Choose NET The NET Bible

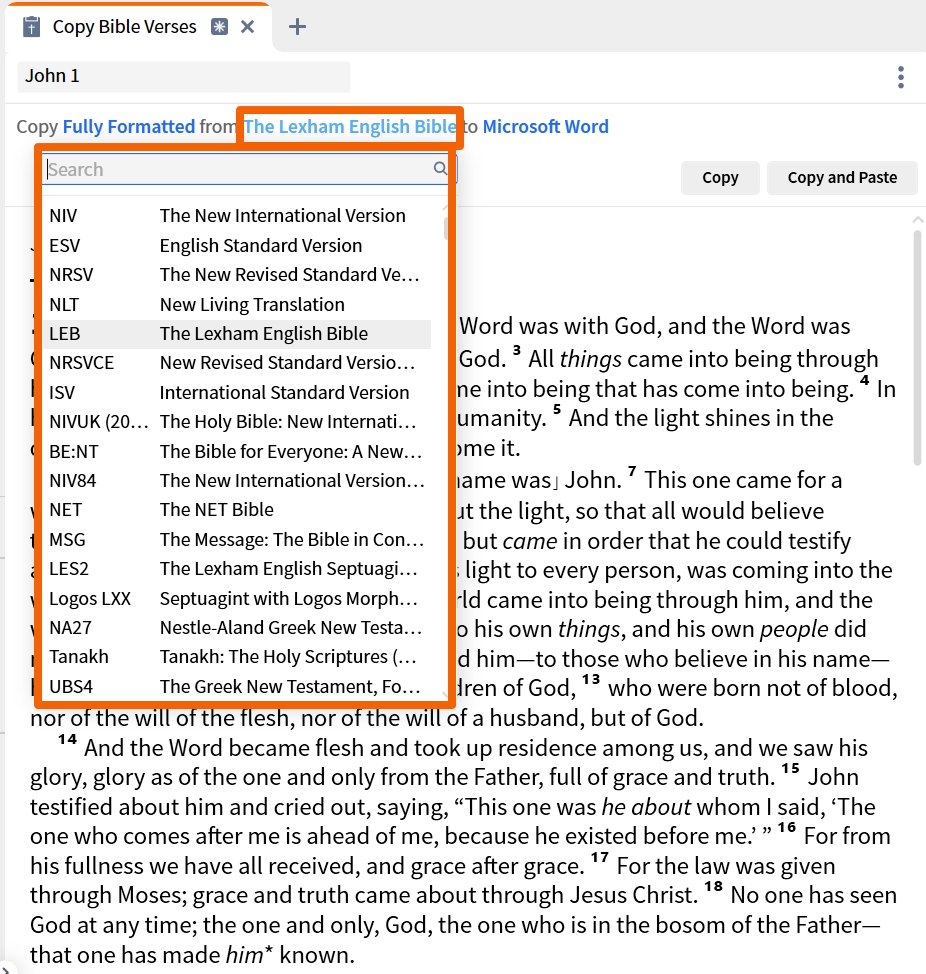click(237, 510)
